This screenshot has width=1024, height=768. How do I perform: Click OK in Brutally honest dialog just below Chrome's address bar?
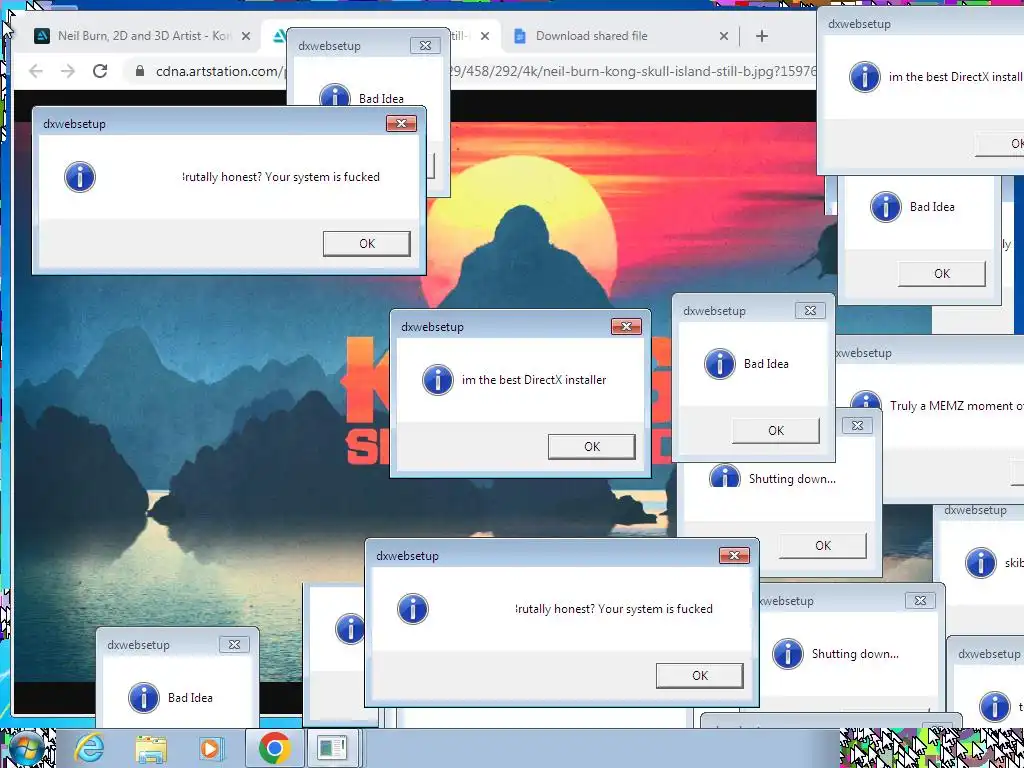[367, 244]
